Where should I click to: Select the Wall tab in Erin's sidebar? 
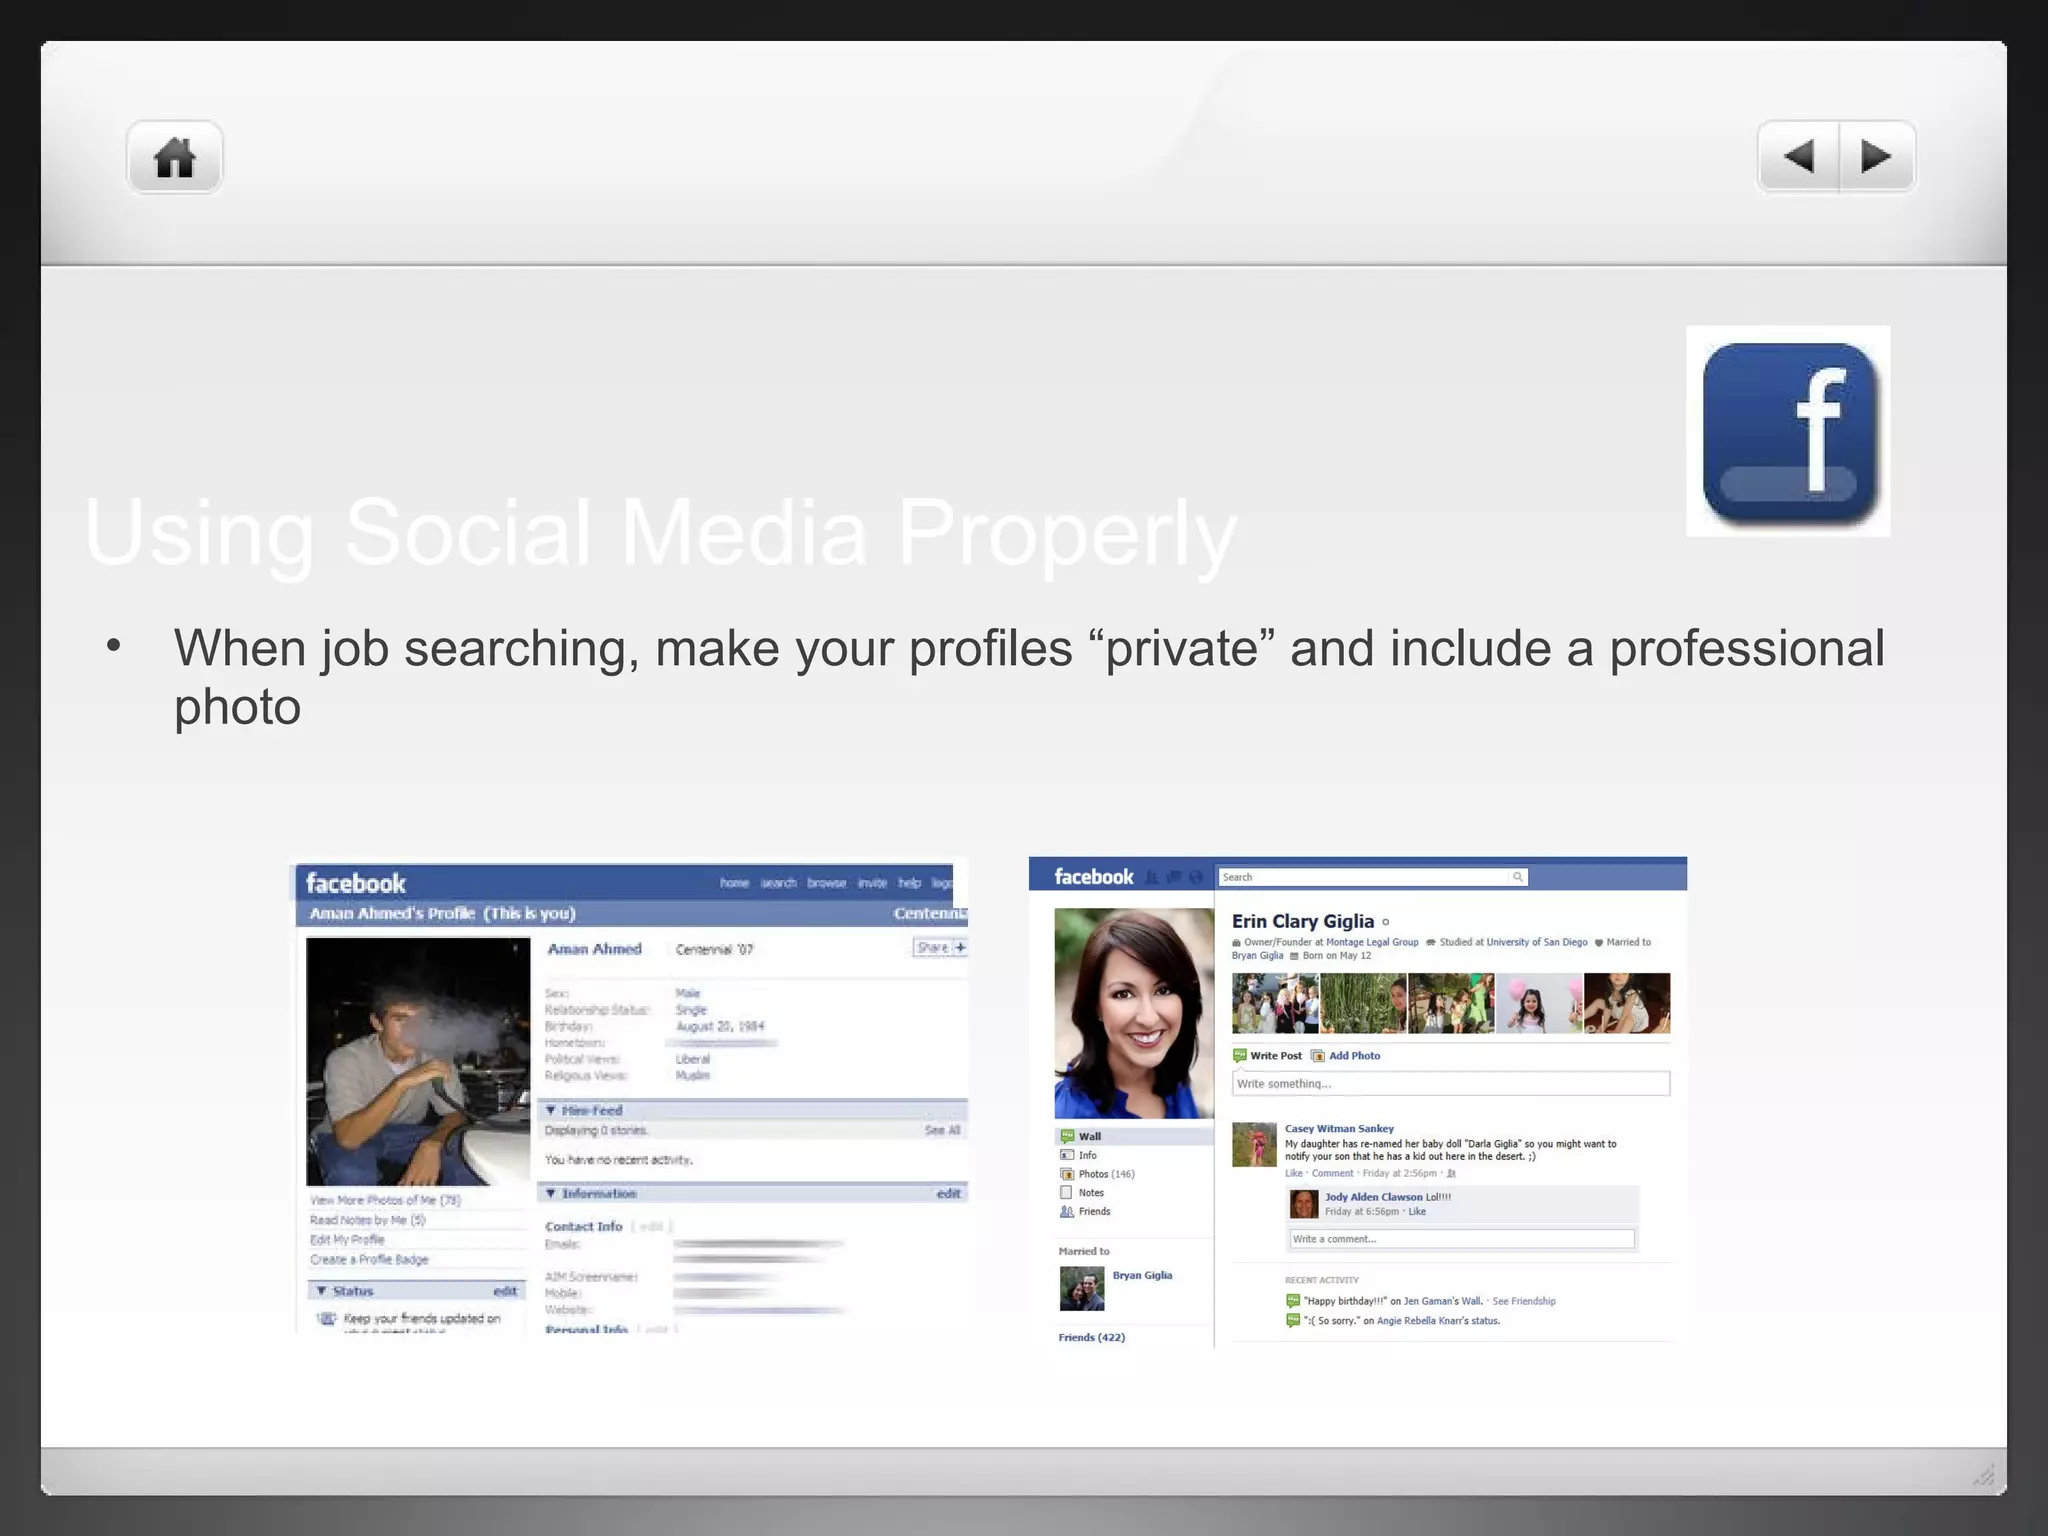click(1134, 1136)
